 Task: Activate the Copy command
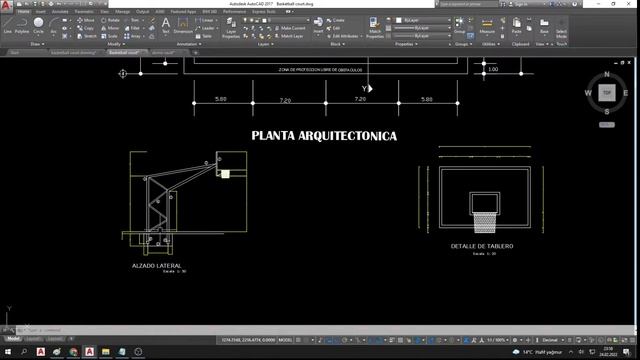pos(85,28)
